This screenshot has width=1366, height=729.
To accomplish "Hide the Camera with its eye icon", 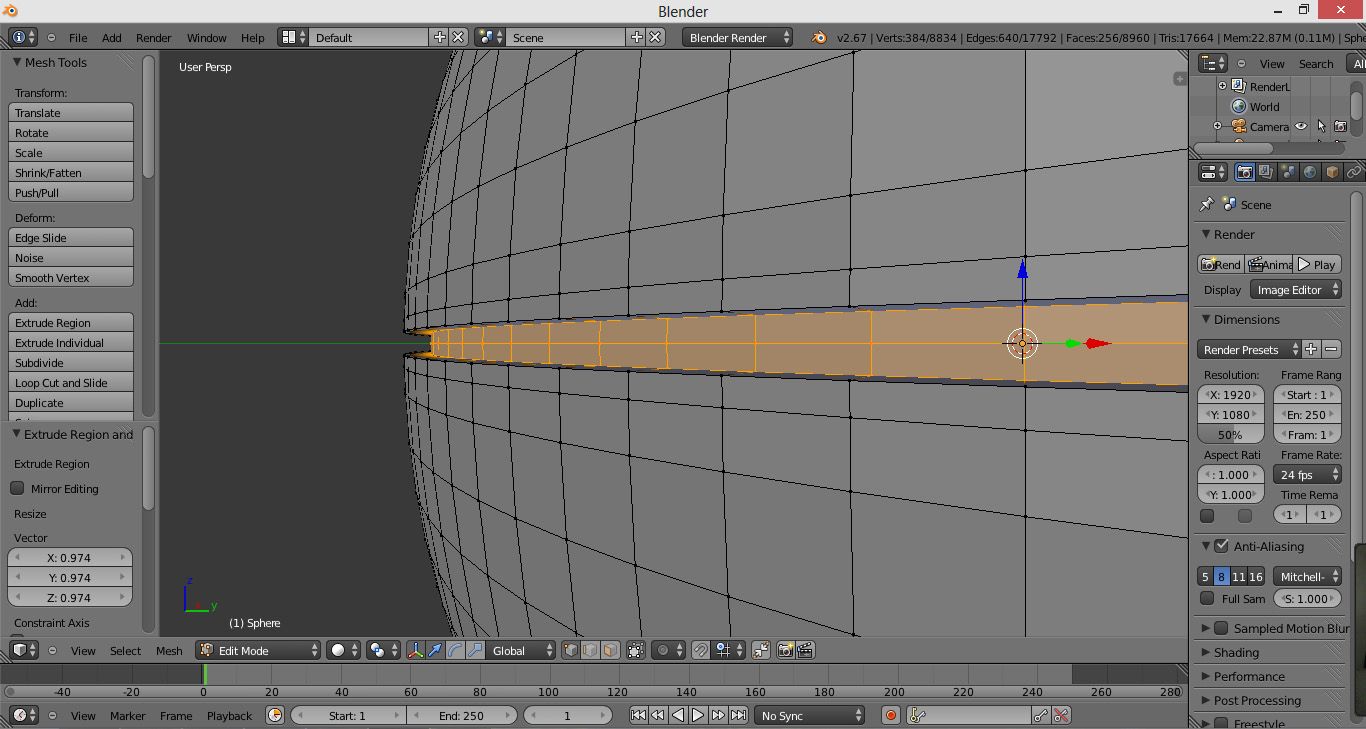I will [1301, 127].
